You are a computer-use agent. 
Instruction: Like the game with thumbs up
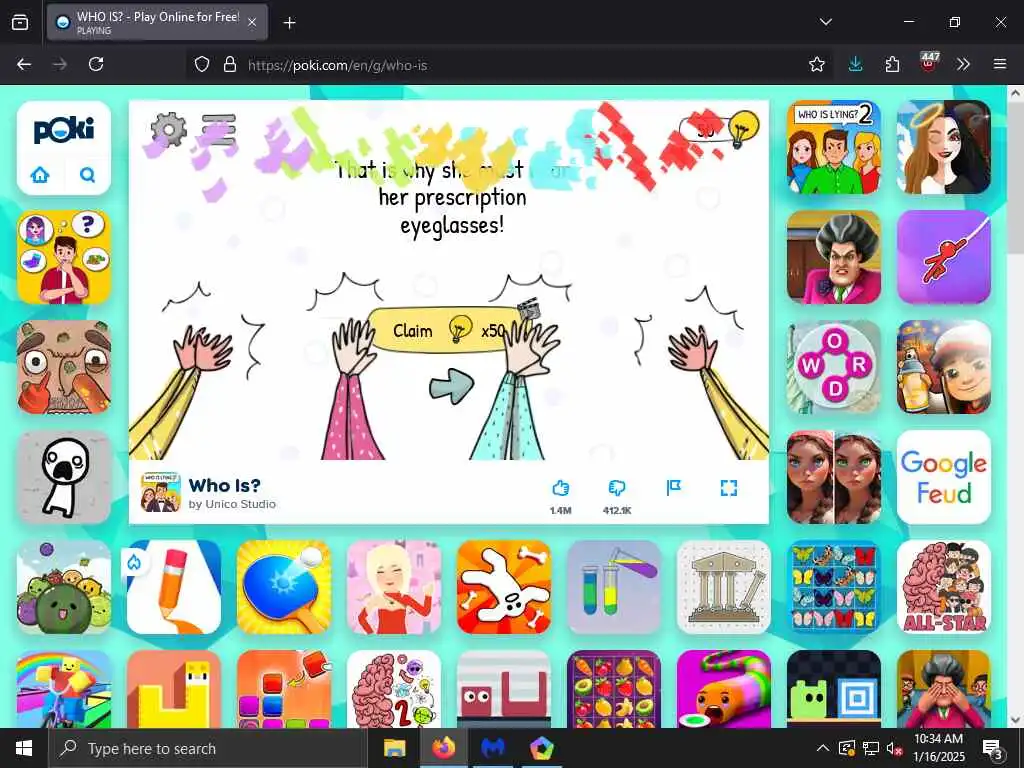[x=560, y=488]
